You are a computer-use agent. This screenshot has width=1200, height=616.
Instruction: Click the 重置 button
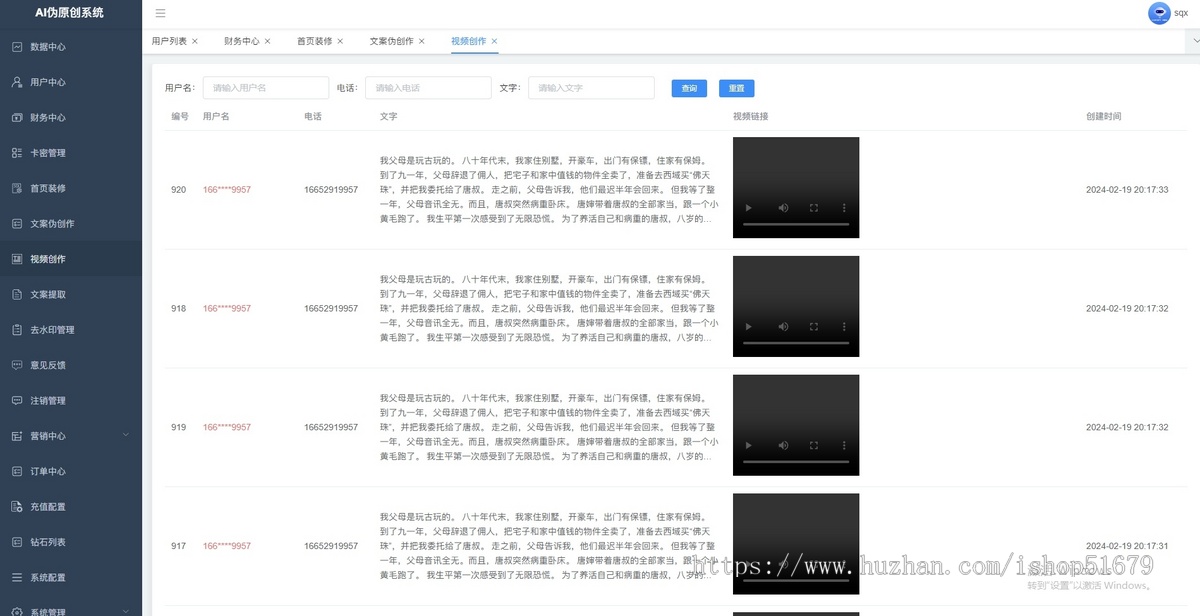pyautogui.click(x=736, y=88)
